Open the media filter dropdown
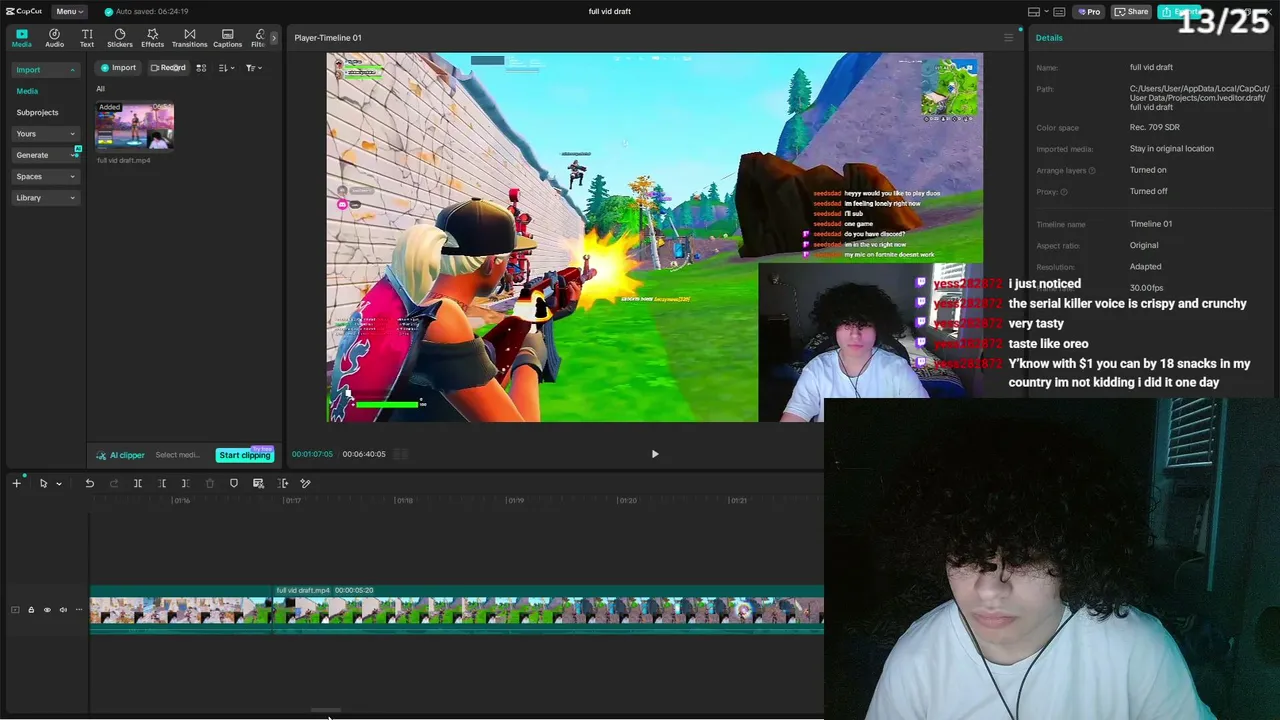 click(x=254, y=68)
